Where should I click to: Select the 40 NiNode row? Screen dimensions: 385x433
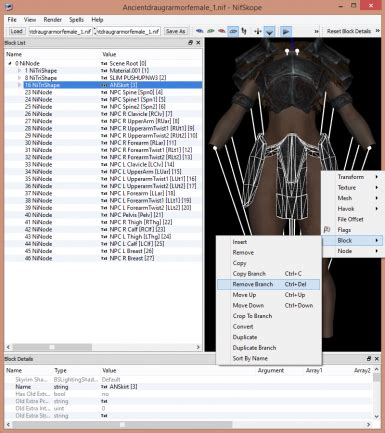click(103, 215)
